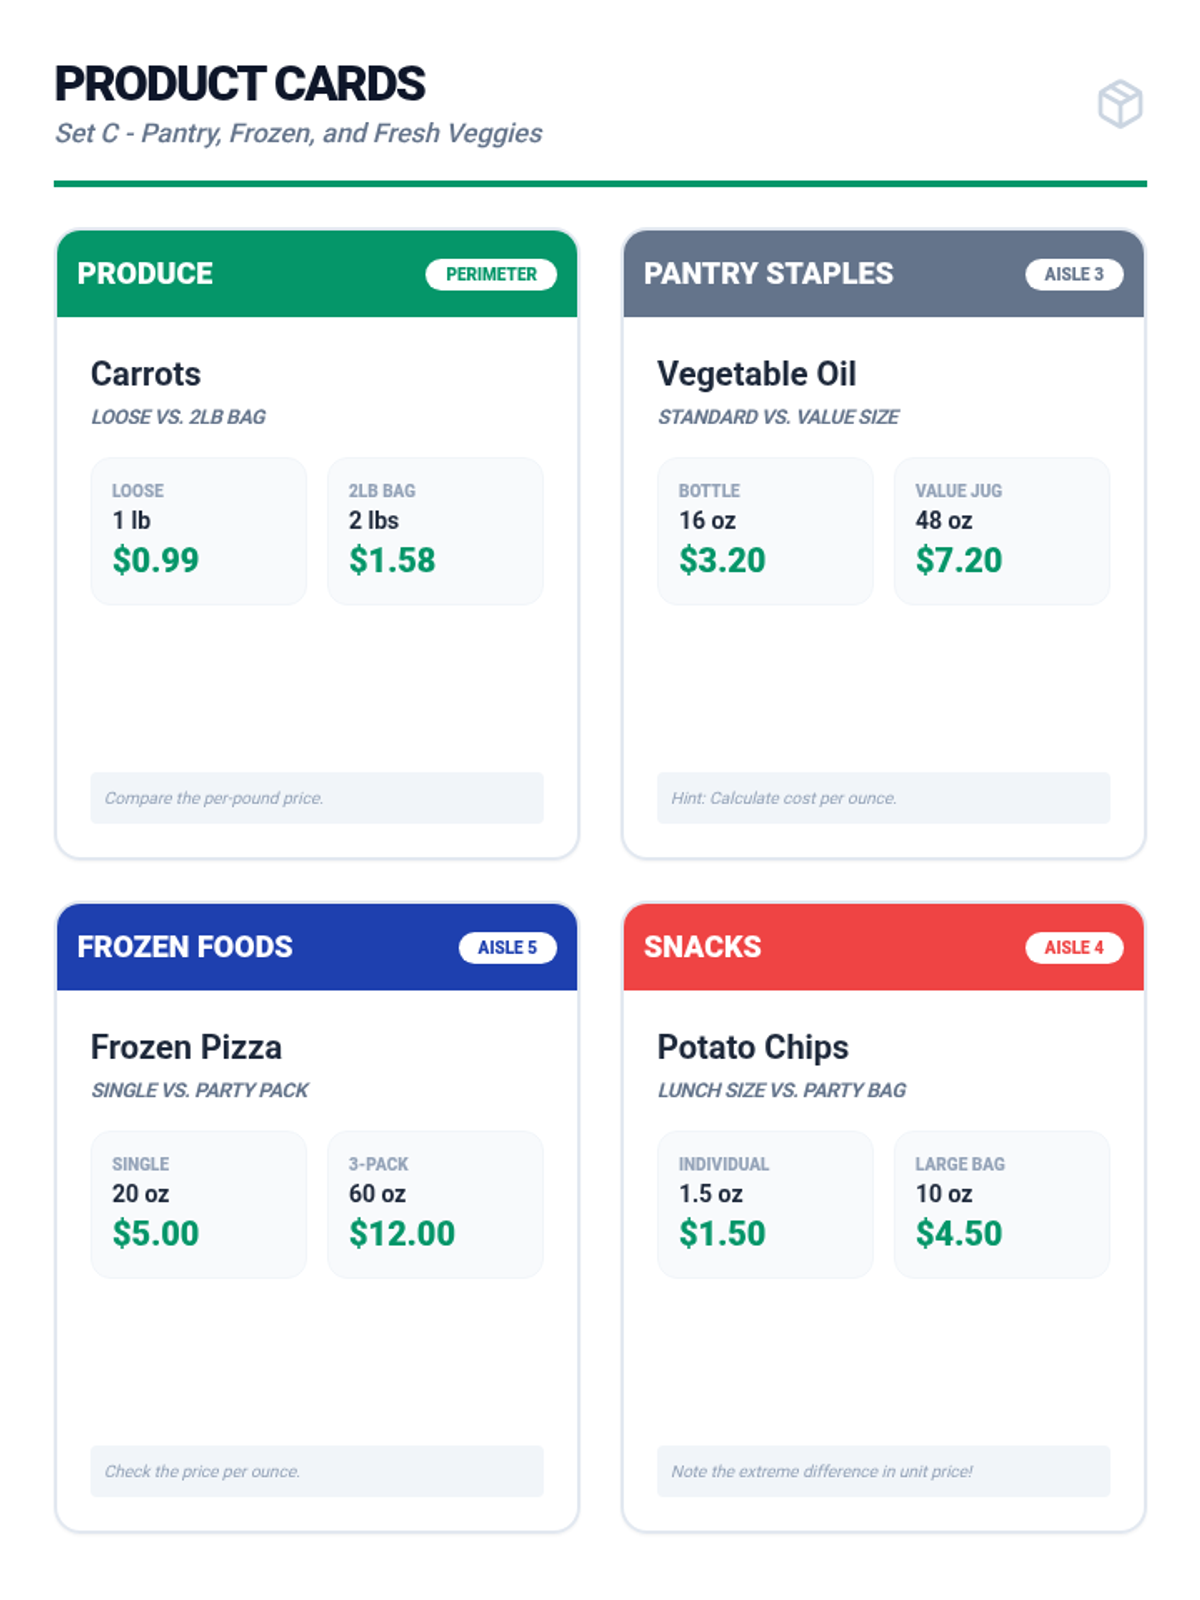
Task: Pick the 3-Pack 60 oz pizza option
Action: [x=435, y=1204]
